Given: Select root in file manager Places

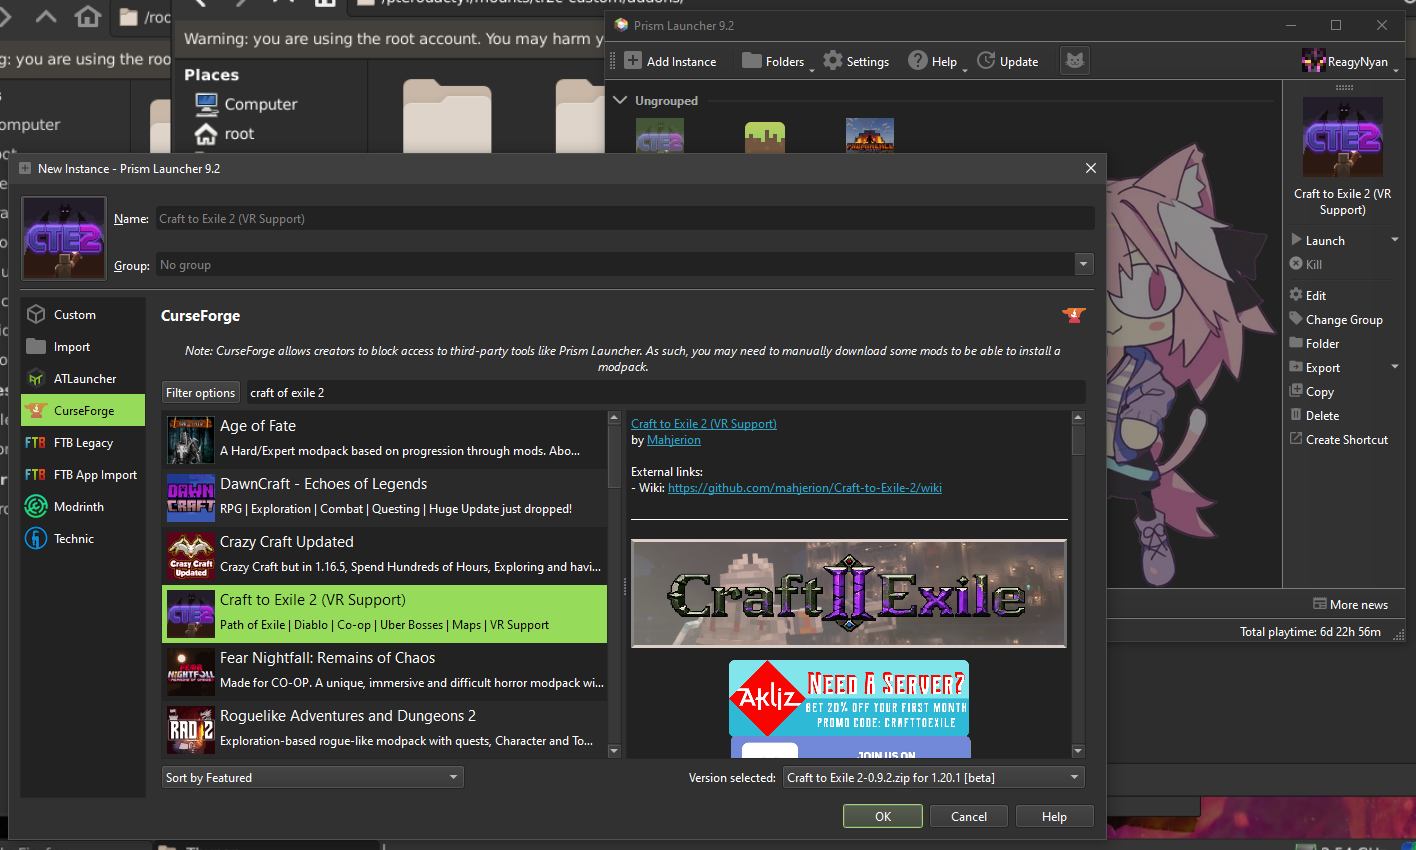Looking at the screenshot, I should 225,133.
